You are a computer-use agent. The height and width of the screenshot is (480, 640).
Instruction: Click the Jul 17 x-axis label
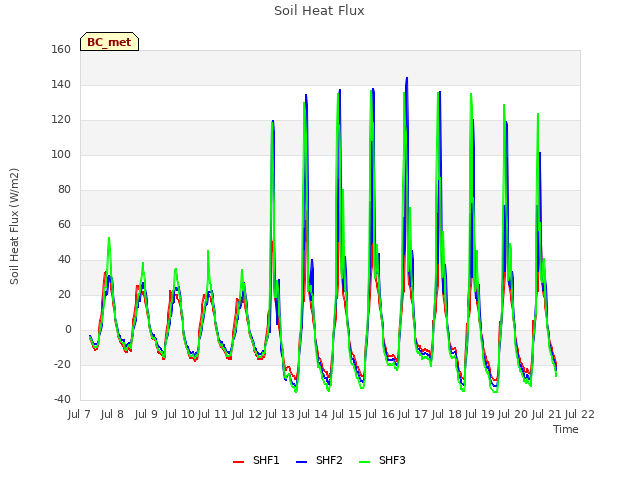[x=413, y=414]
